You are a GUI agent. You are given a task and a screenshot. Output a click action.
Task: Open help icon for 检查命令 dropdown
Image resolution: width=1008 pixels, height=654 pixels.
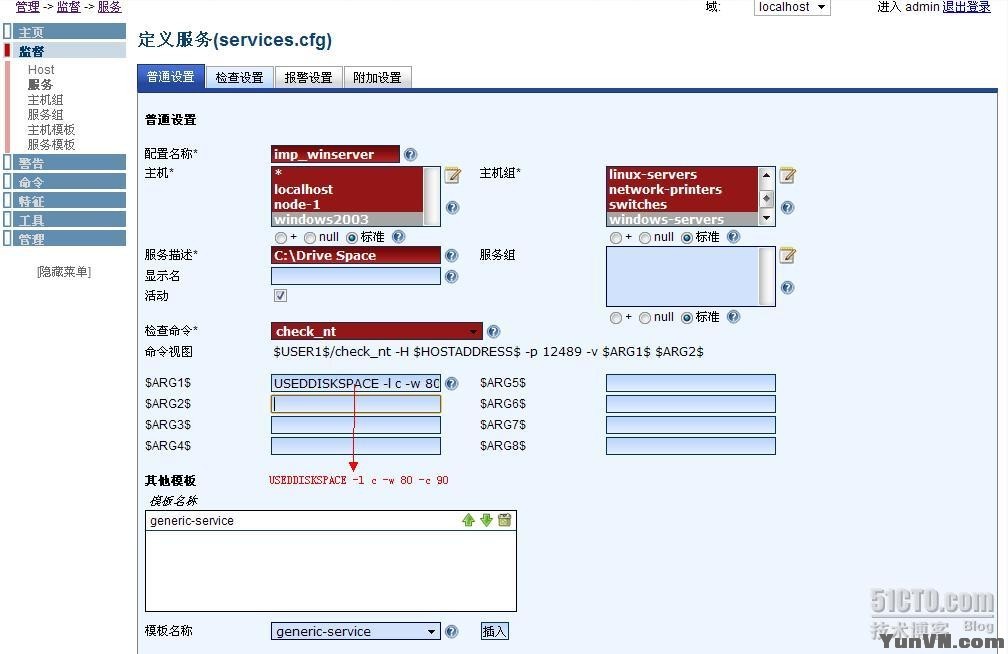[x=494, y=331]
